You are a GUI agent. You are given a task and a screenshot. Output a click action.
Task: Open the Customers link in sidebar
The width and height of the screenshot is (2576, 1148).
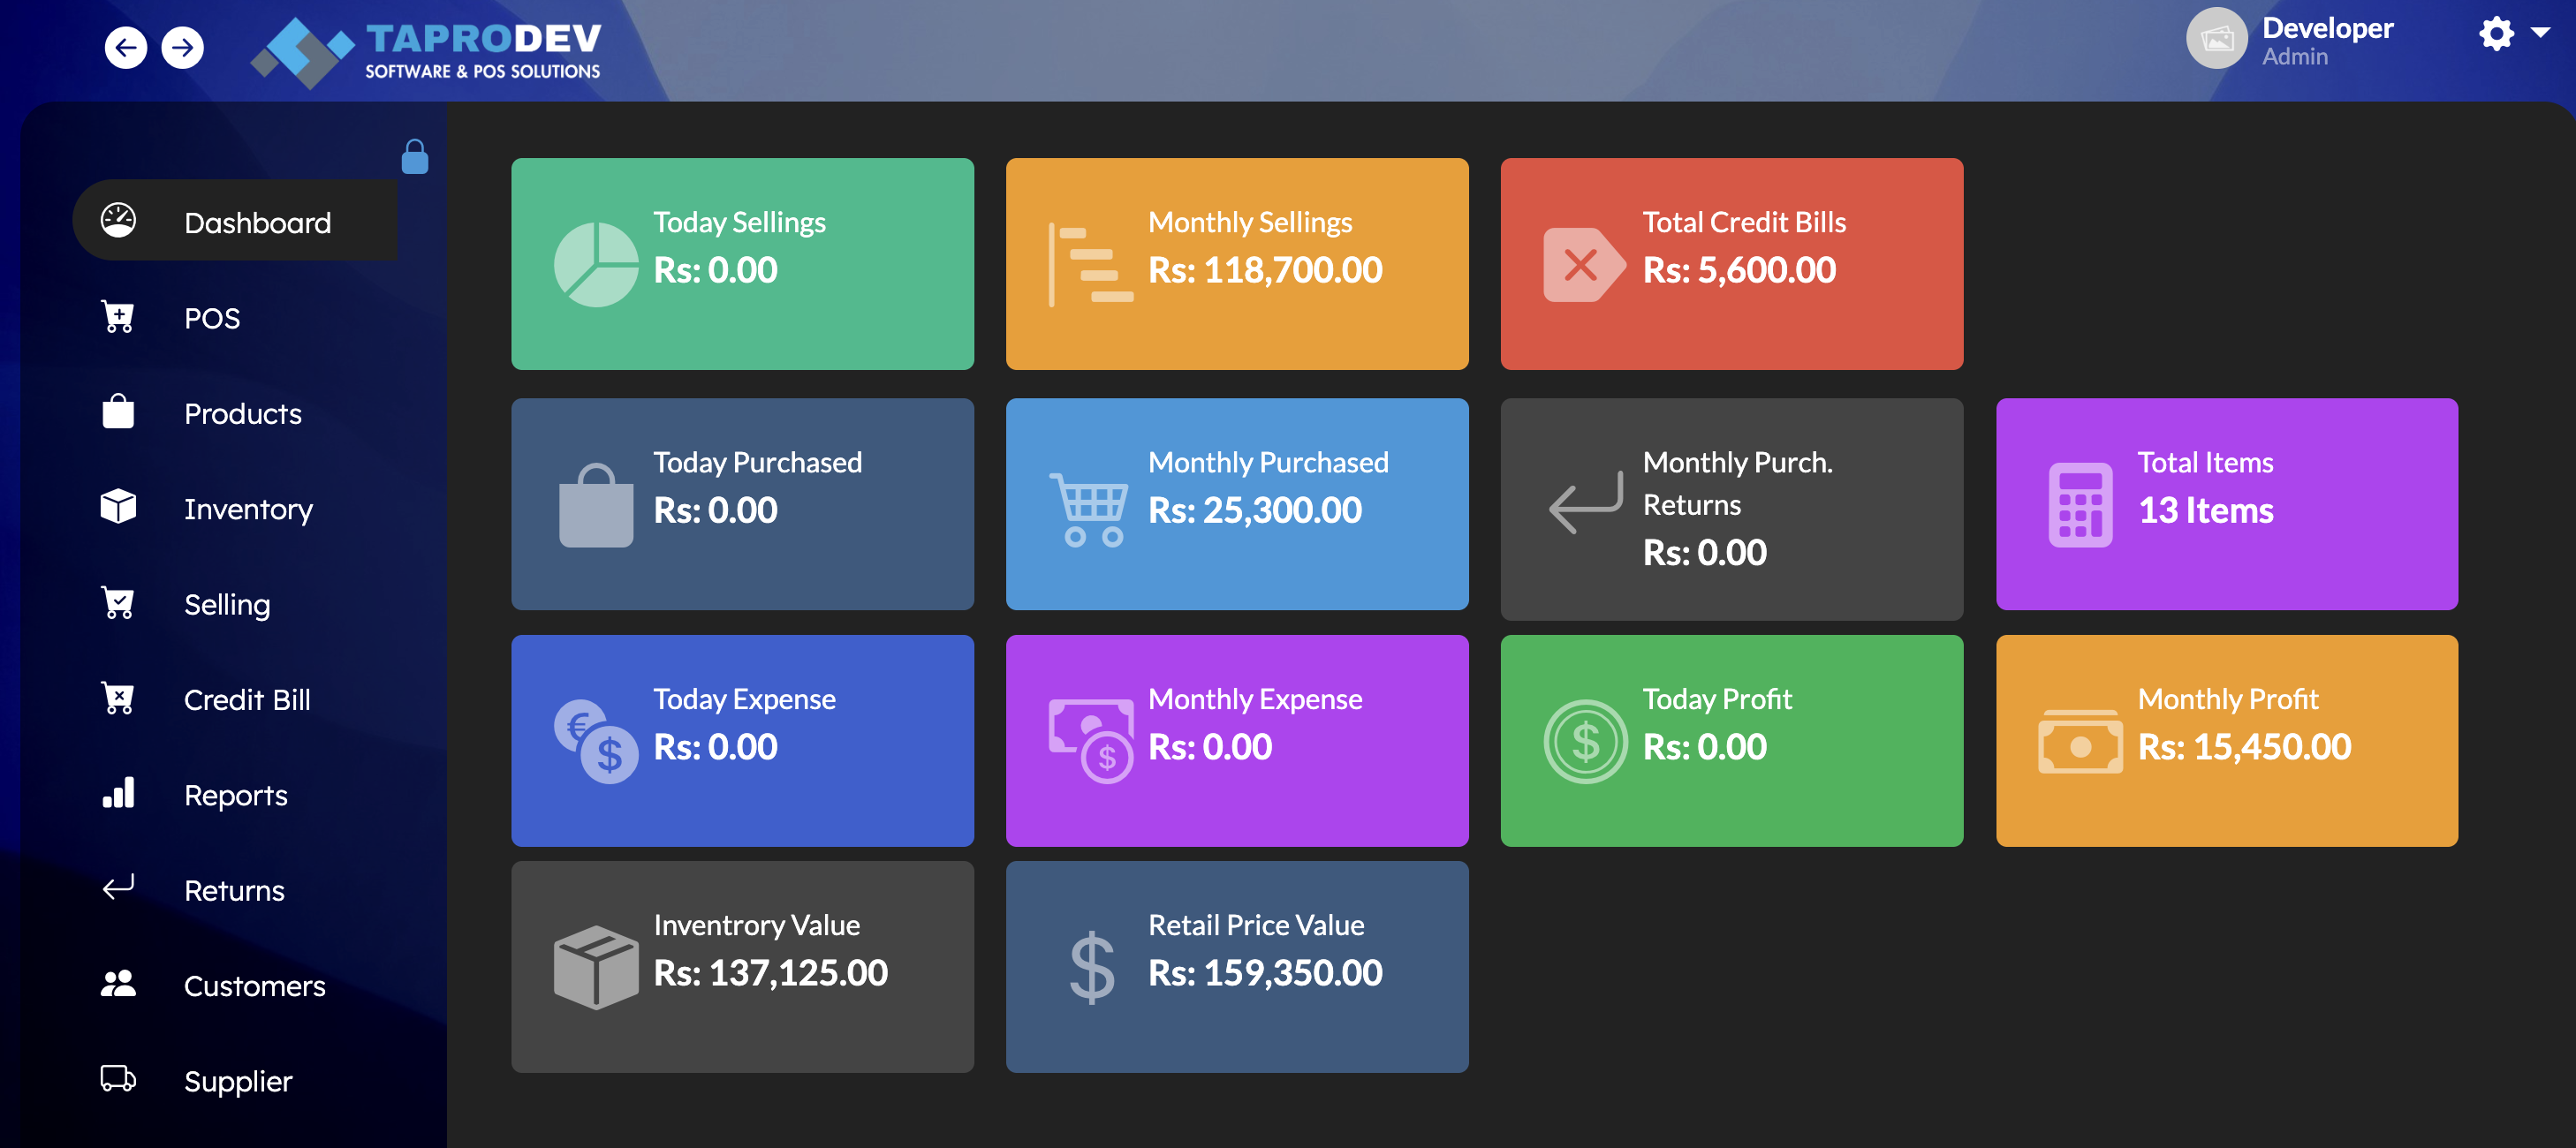pos(254,985)
